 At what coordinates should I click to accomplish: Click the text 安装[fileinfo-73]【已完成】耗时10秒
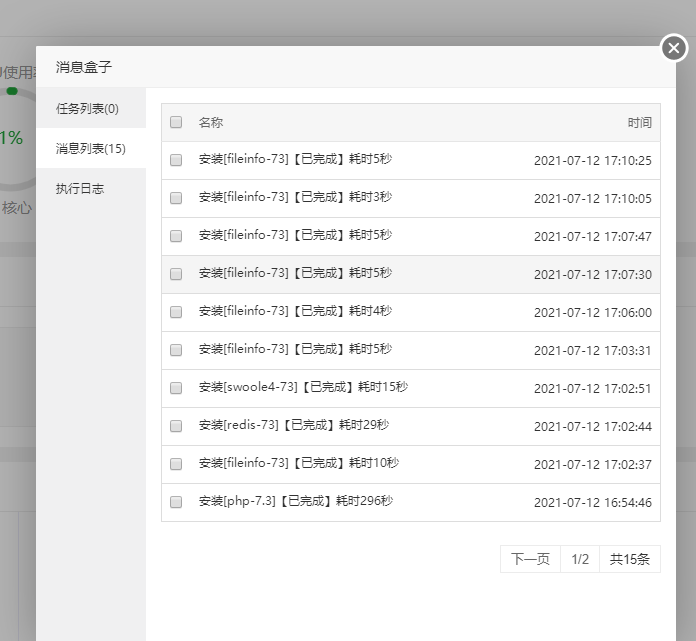point(299,463)
